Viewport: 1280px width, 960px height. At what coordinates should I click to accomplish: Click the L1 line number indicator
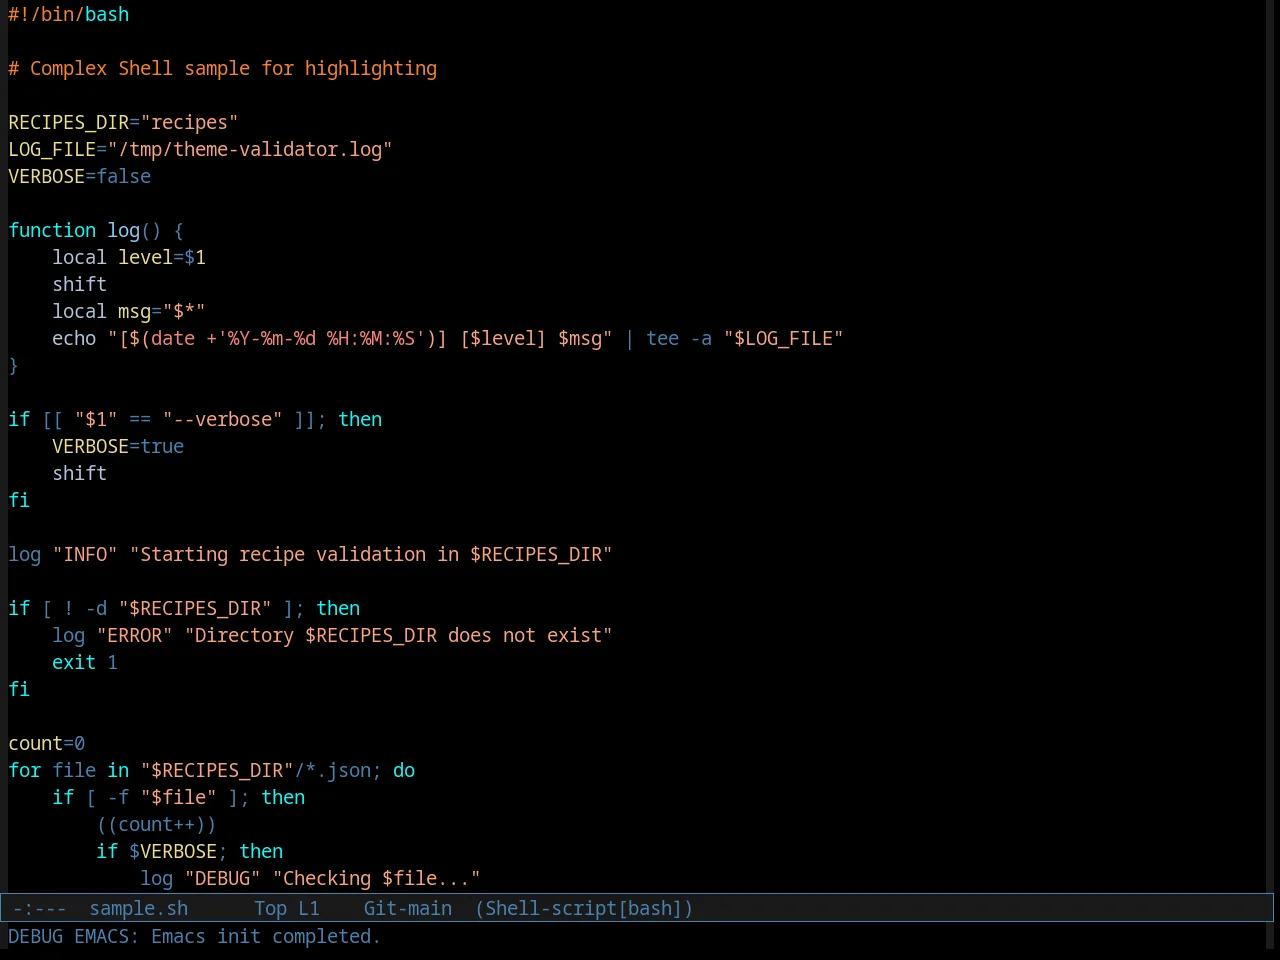309,908
